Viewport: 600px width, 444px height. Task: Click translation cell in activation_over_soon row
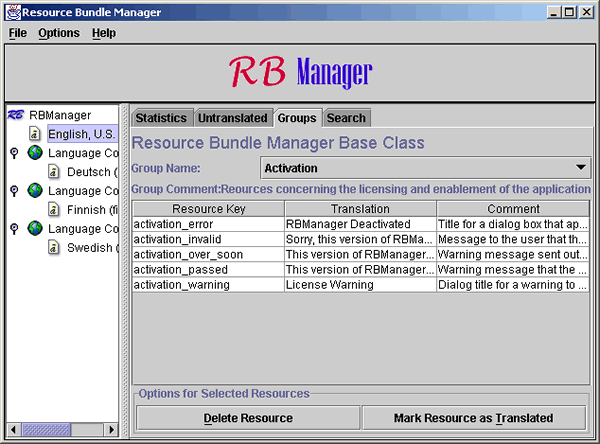360,255
